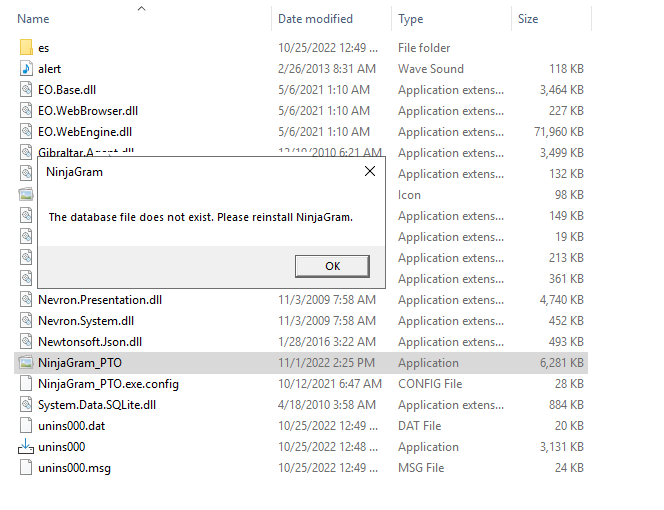Screen dimensions: 664x510
Task: Sort by the Type column header
Action: 410,19
